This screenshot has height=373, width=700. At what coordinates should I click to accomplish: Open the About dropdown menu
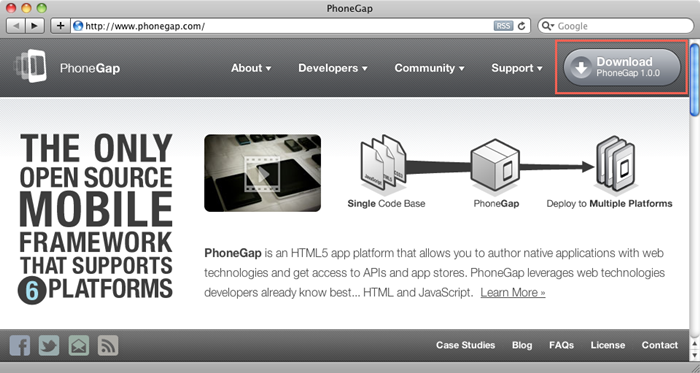[x=251, y=68]
